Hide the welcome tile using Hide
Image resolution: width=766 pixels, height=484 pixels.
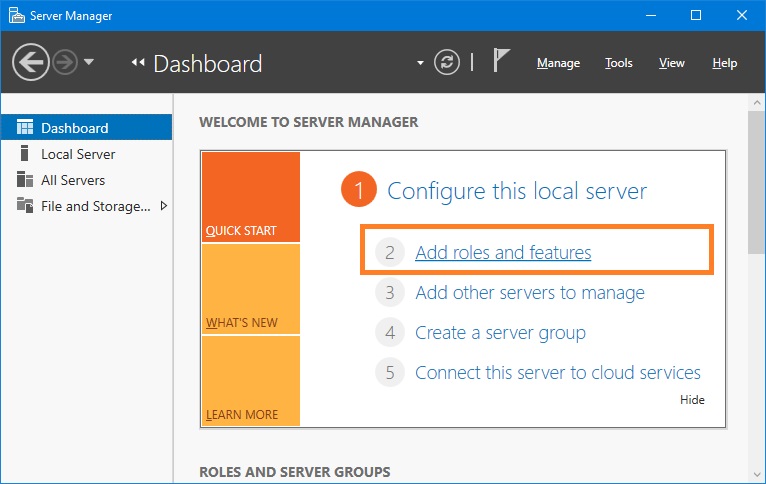tap(692, 400)
